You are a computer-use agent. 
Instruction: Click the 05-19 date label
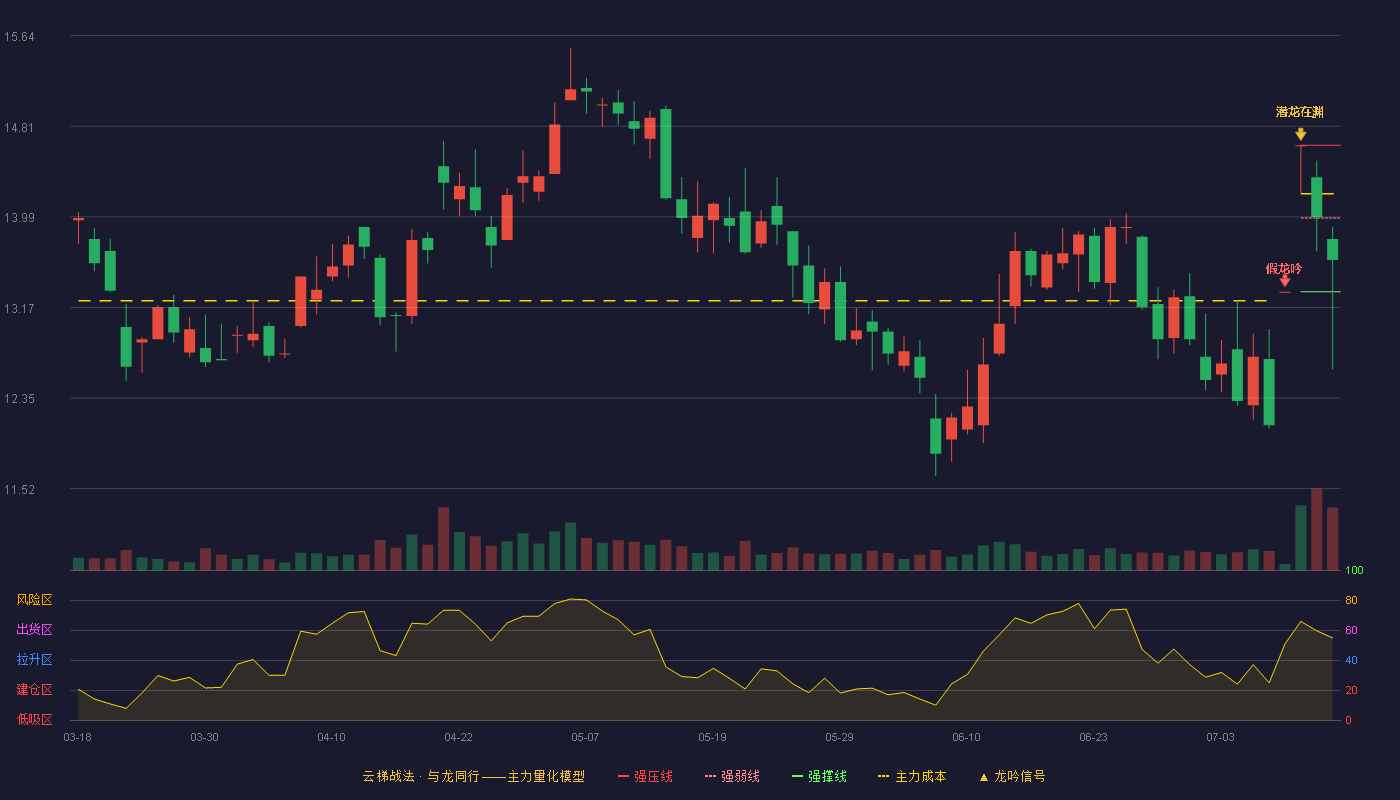(712, 737)
